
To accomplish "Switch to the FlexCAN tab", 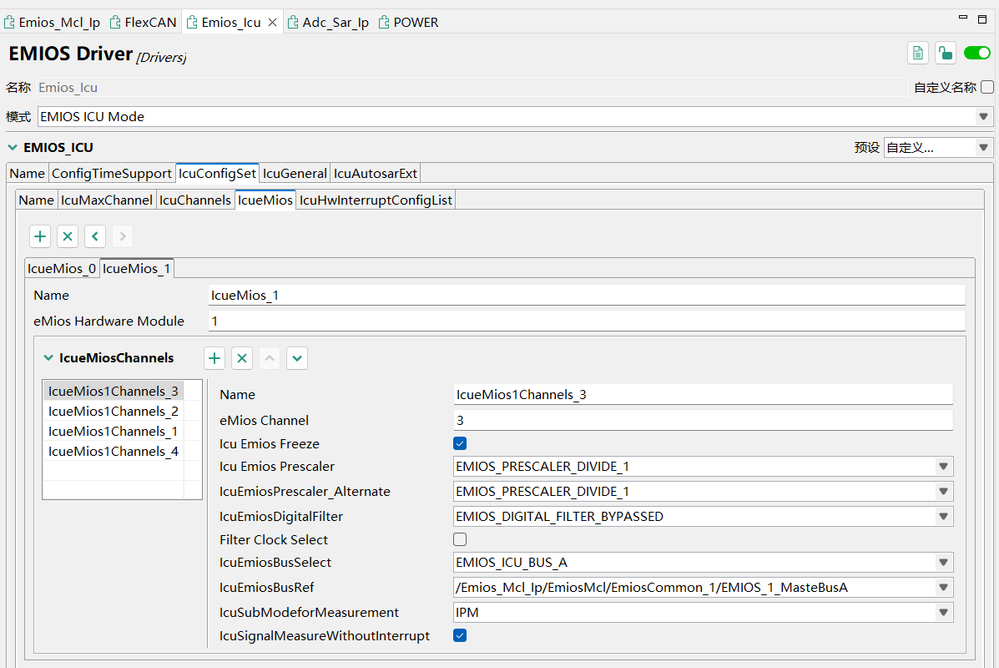I will (142, 21).
